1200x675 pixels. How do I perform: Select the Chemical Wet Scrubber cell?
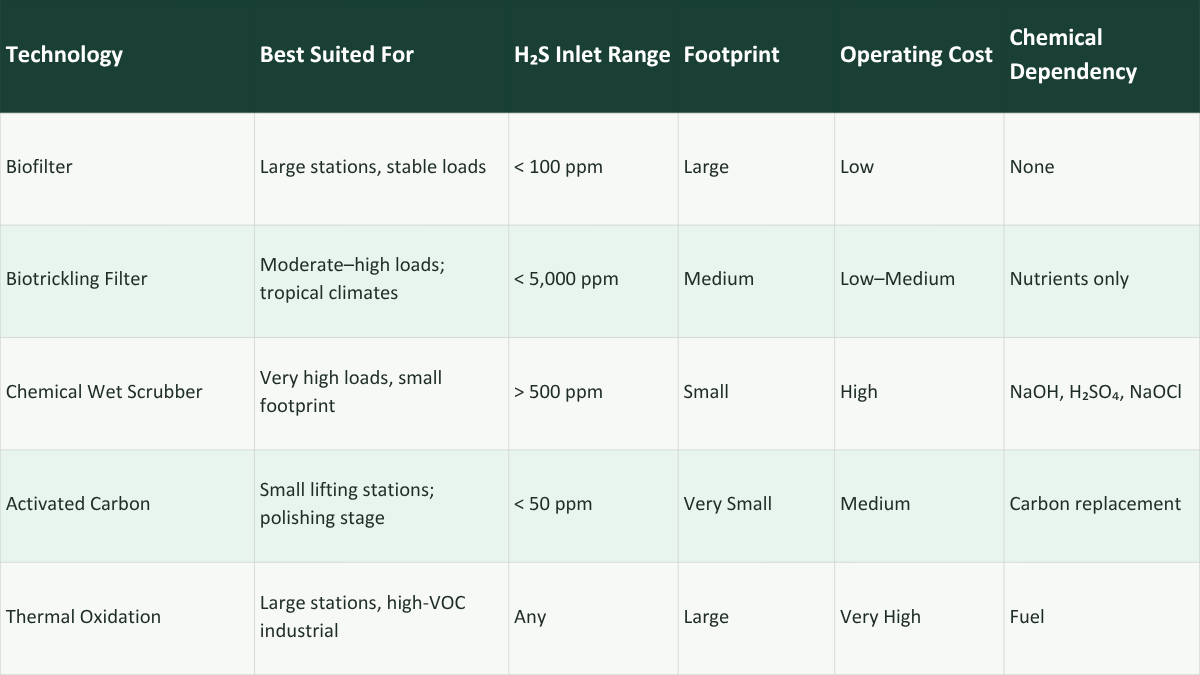point(104,392)
